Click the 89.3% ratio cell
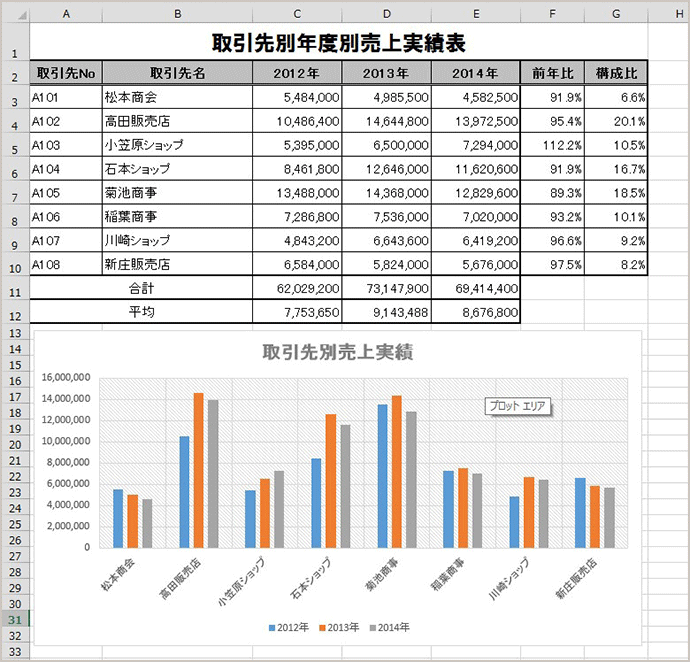The height and width of the screenshot is (662, 690). pos(552,192)
